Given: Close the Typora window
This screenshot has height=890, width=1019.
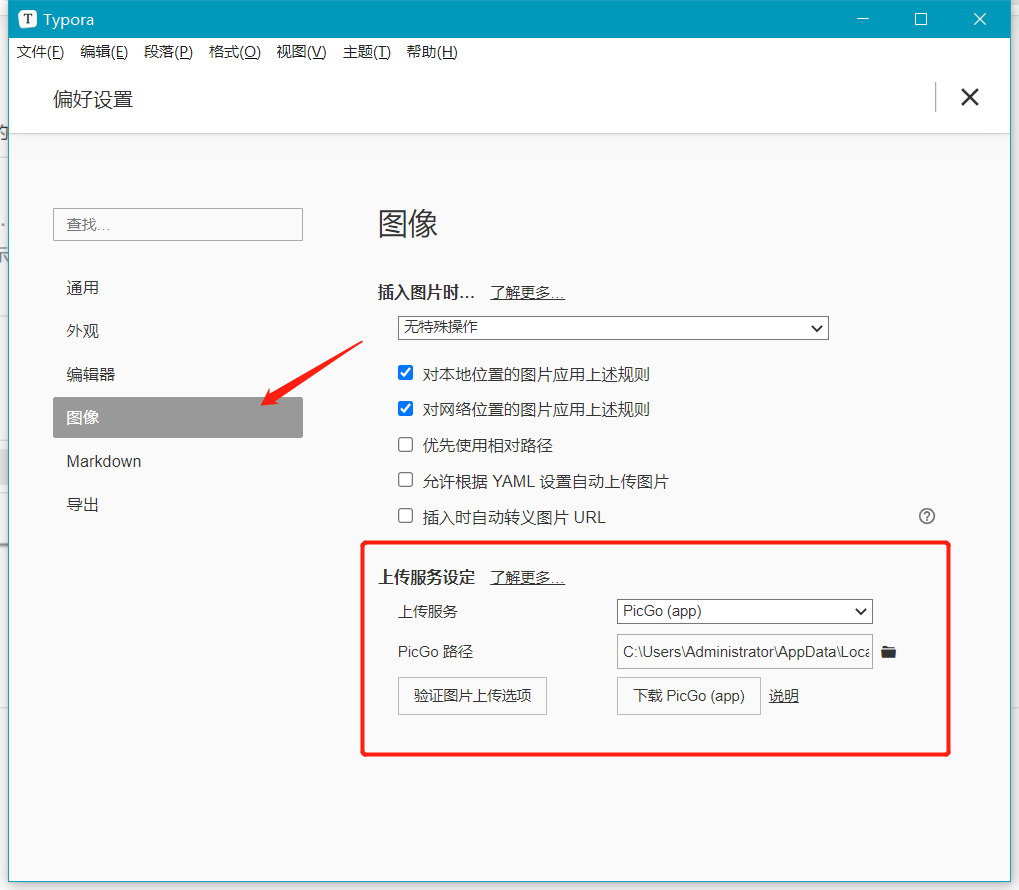Looking at the screenshot, I should coord(980,20).
